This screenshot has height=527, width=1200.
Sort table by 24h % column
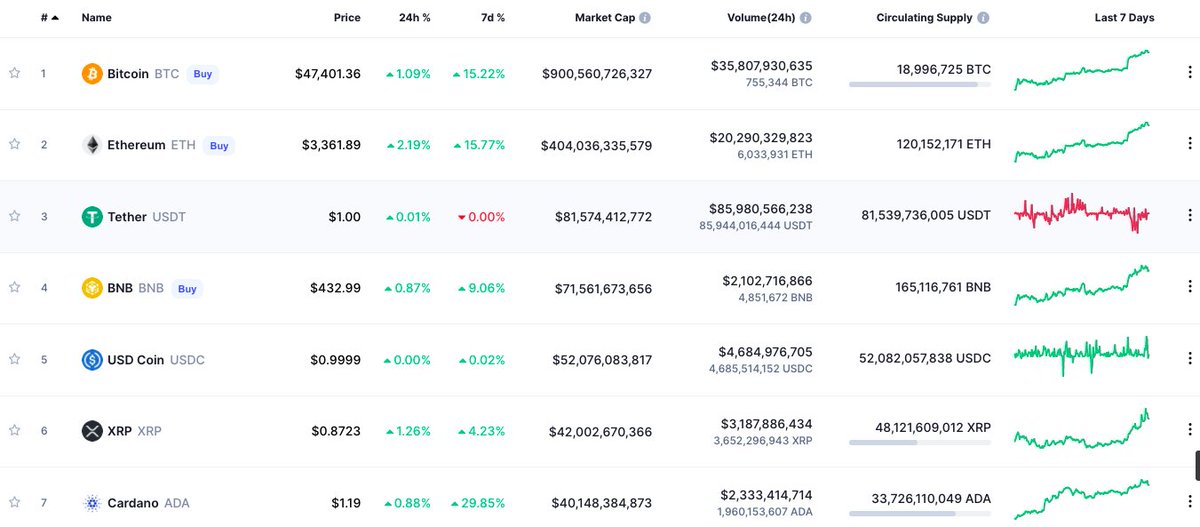(x=415, y=18)
